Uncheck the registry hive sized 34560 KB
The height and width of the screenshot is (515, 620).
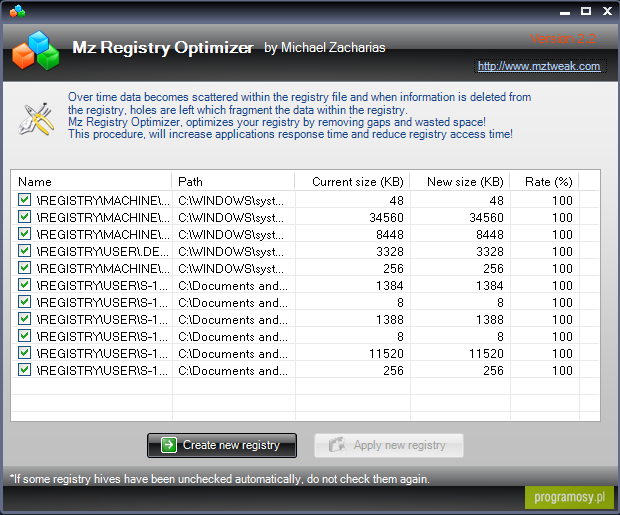(x=25, y=217)
